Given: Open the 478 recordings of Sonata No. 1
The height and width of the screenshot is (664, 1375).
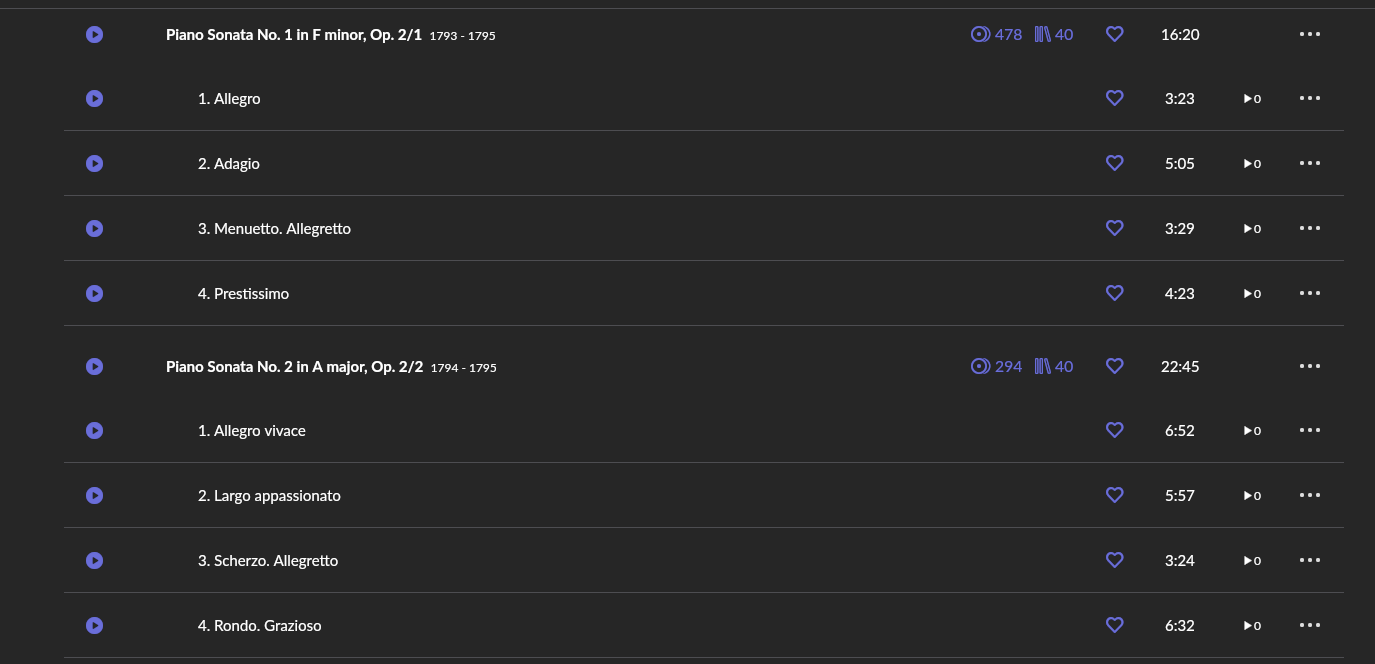Looking at the screenshot, I should pos(997,35).
